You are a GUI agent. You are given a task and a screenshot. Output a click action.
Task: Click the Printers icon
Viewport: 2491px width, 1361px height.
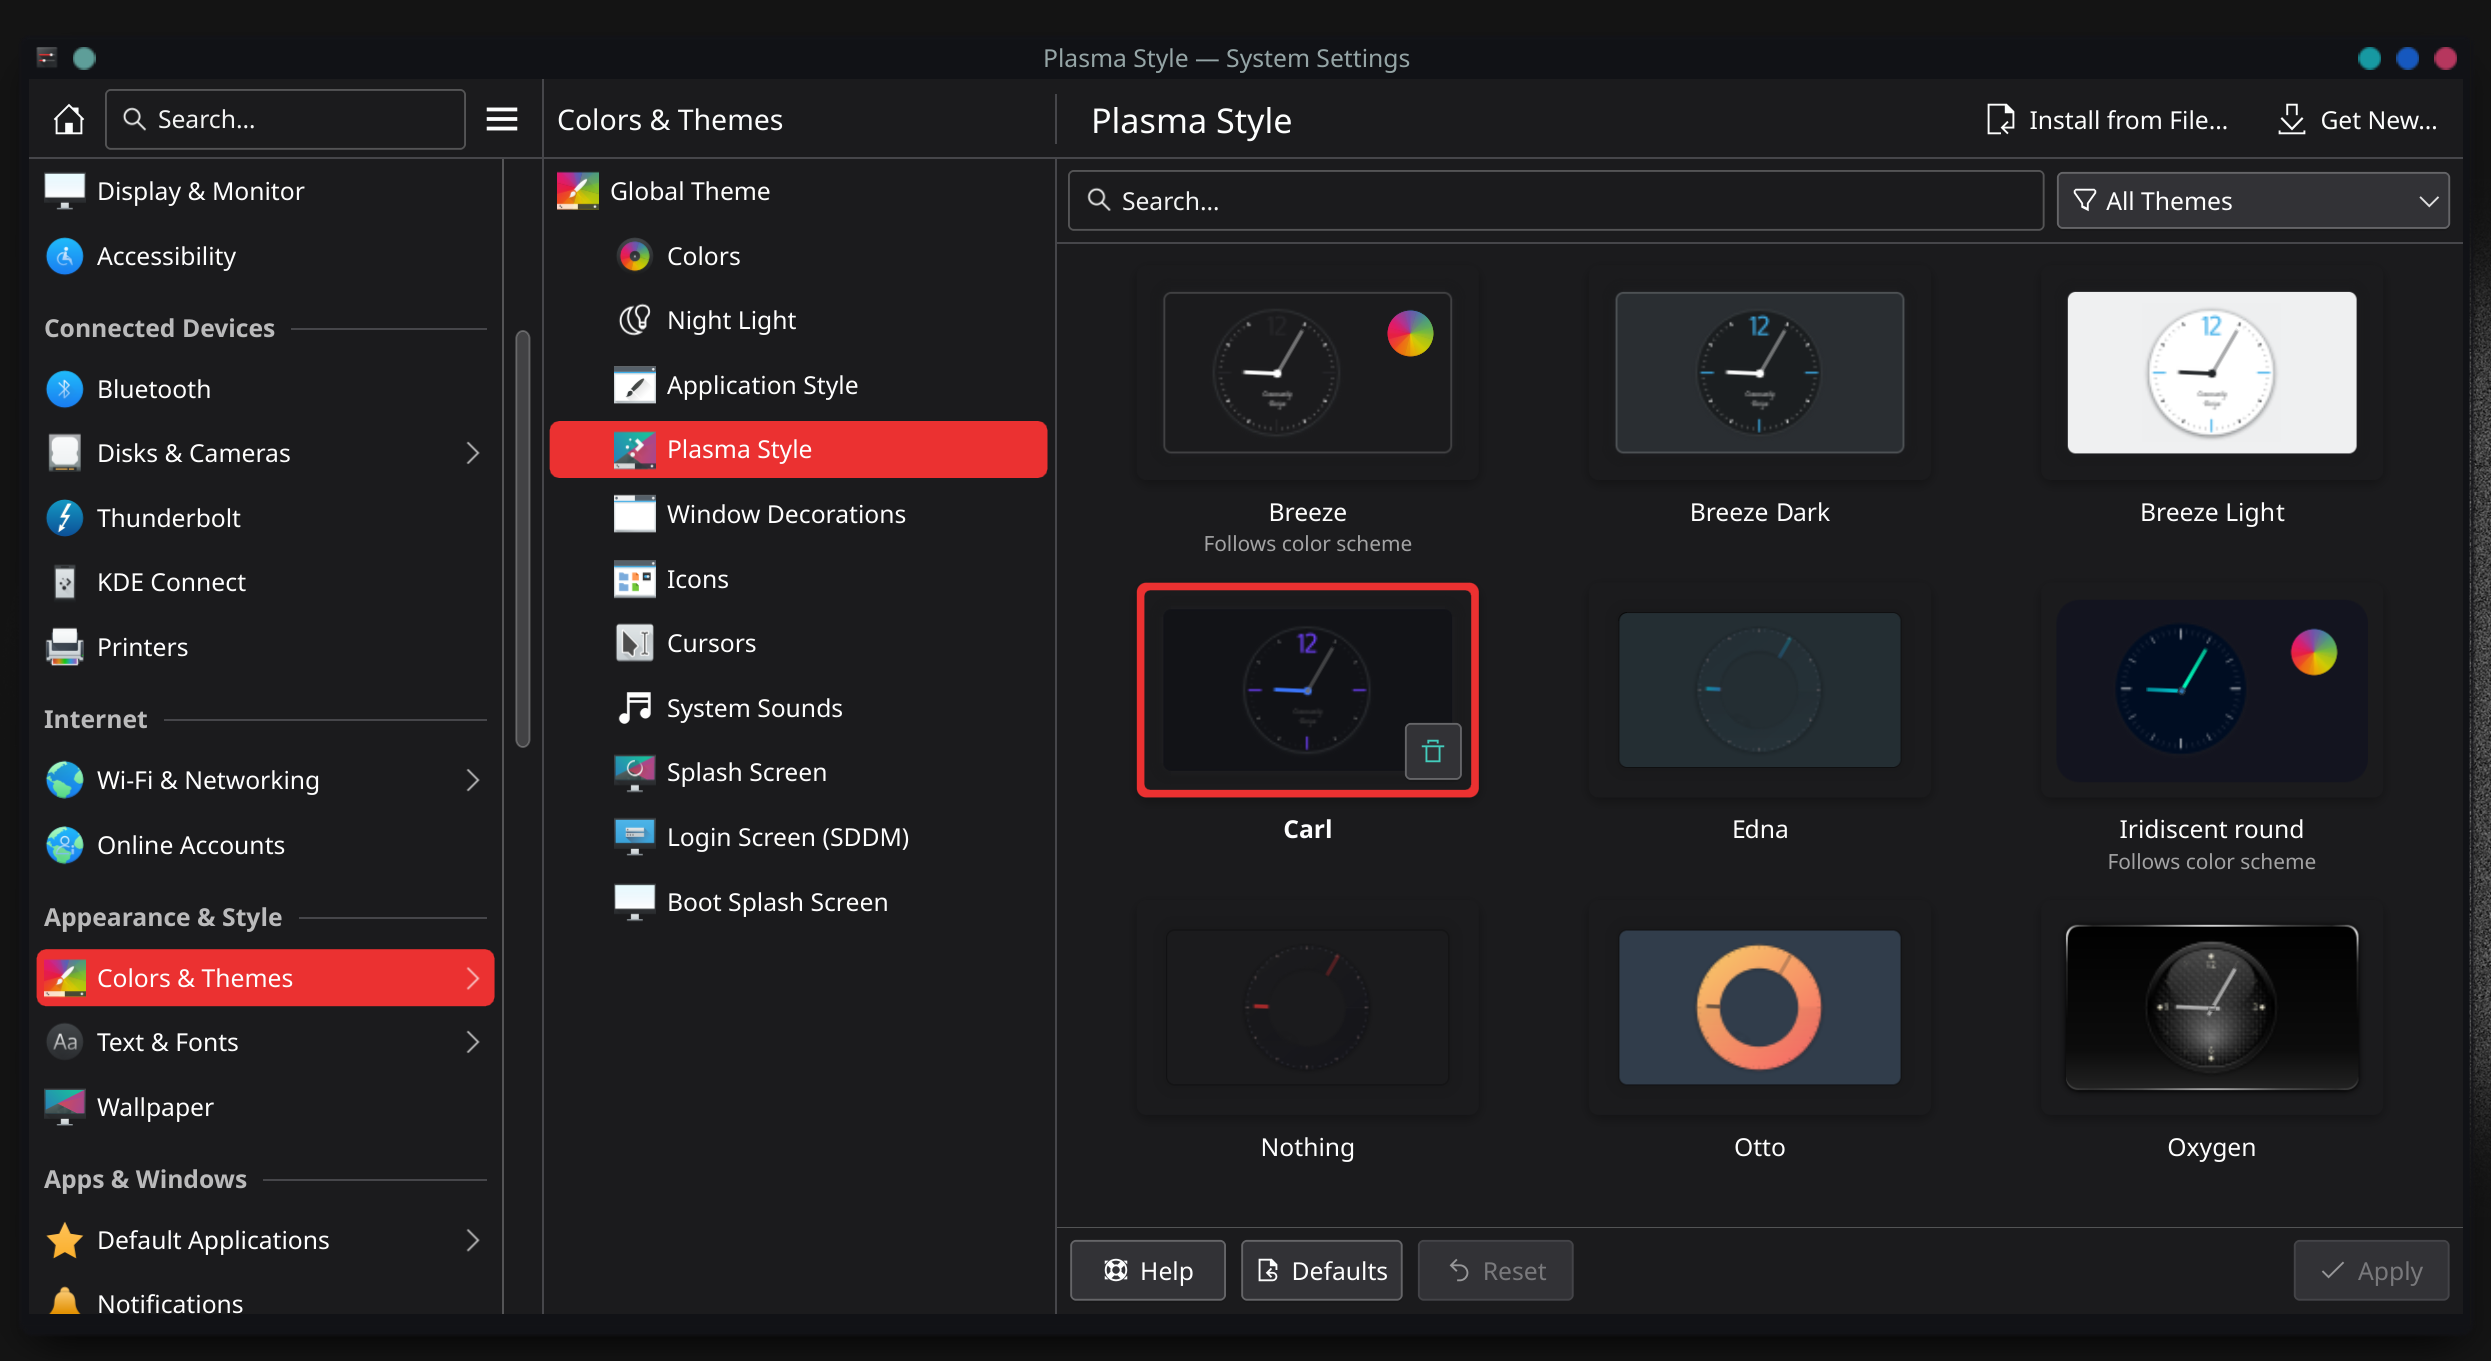pyautogui.click(x=65, y=647)
